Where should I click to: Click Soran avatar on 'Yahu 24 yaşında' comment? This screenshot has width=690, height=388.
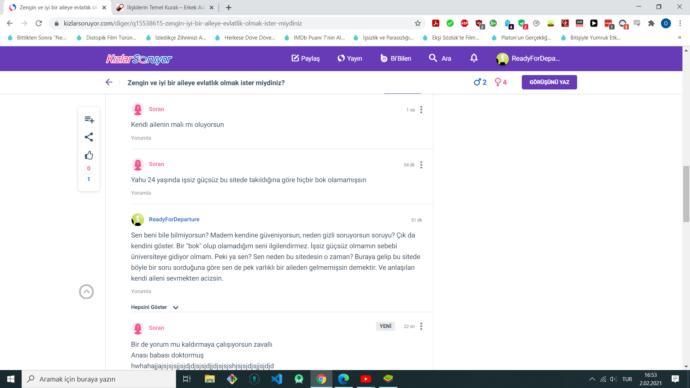tap(137, 165)
